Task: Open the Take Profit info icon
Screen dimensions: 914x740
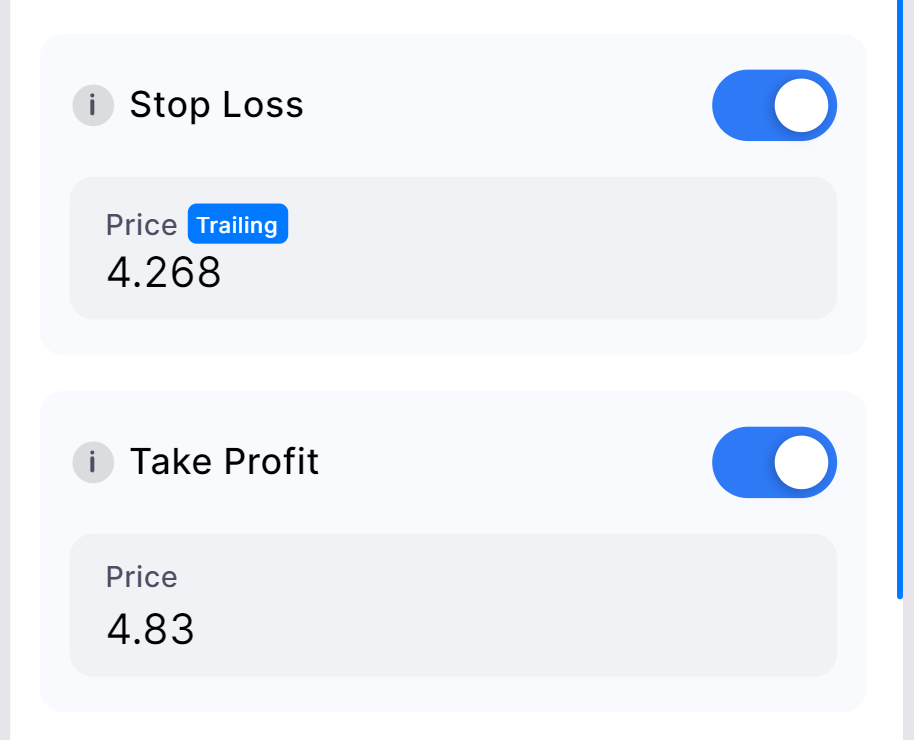Action: [93, 462]
